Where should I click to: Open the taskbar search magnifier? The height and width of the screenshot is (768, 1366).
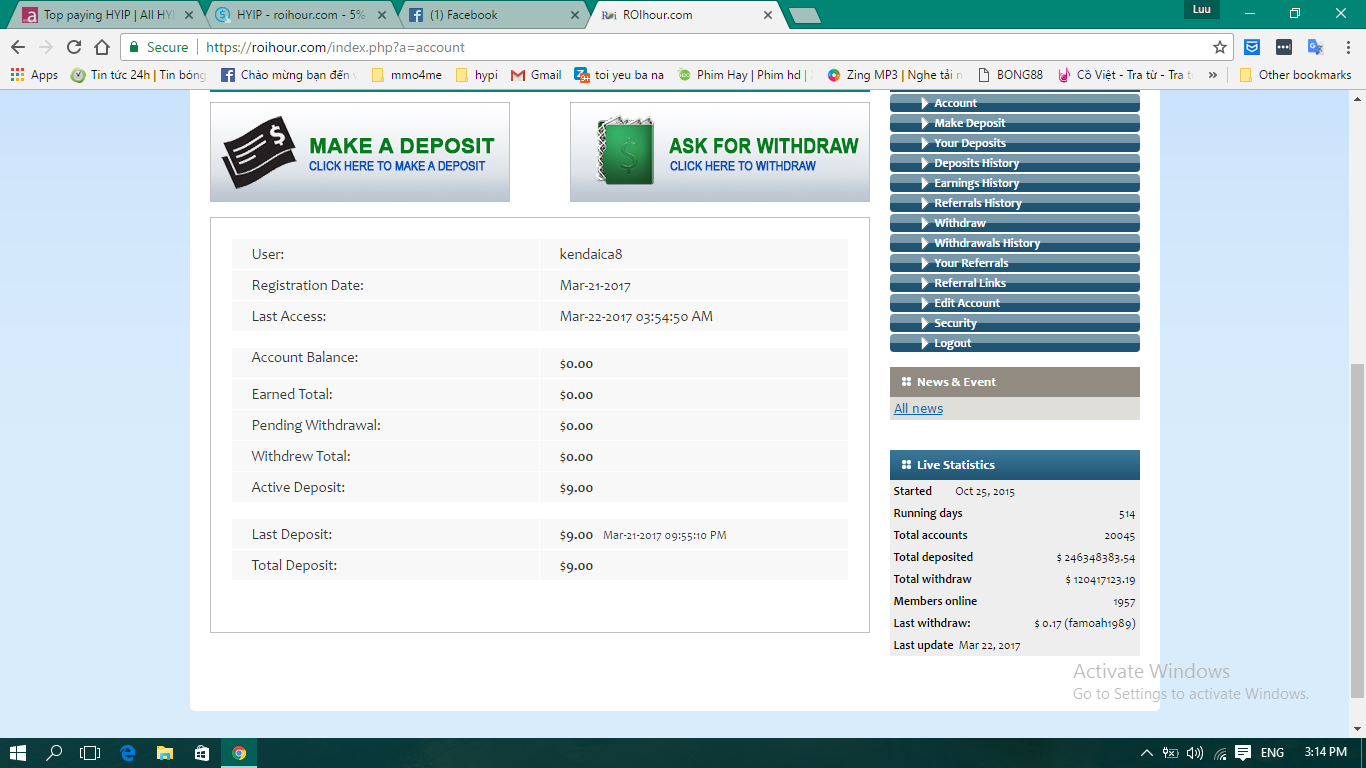tap(54, 753)
